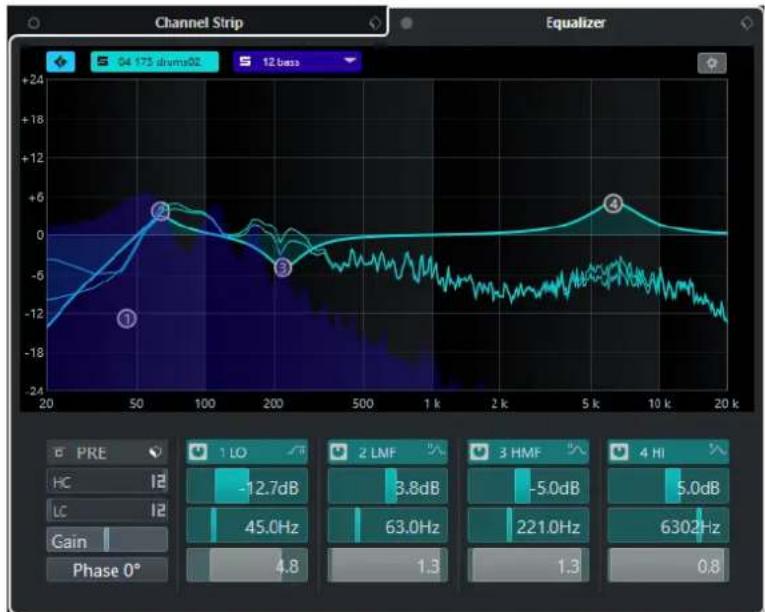The width and height of the screenshot is (765, 612).
Task: Toggle band 4 HI power button
Action: tap(619, 452)
